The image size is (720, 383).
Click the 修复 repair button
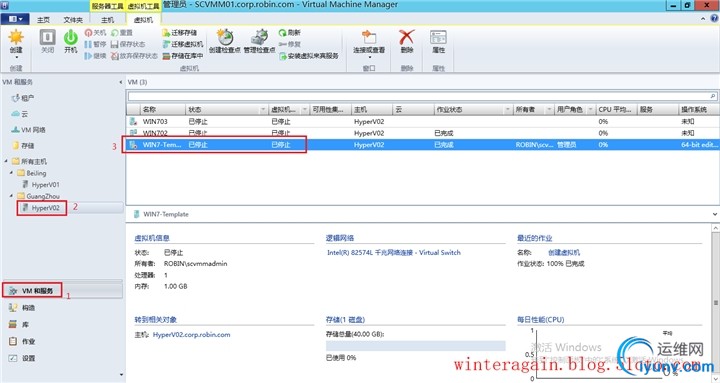[289, 44]
